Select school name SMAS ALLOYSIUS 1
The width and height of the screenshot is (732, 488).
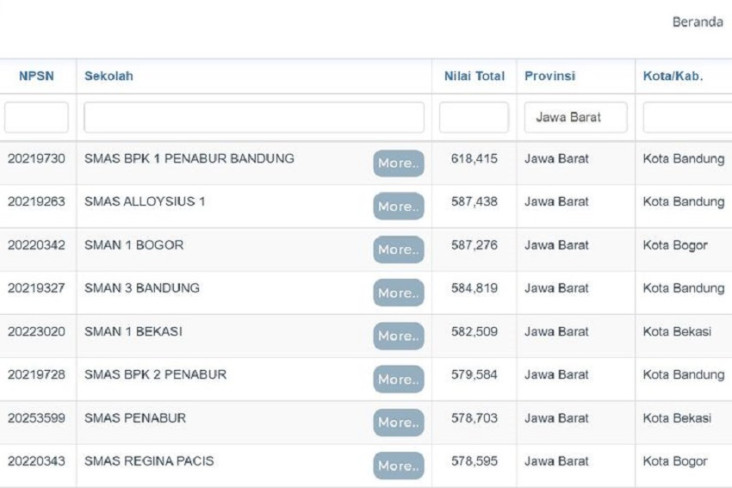(x=145, y=202)
